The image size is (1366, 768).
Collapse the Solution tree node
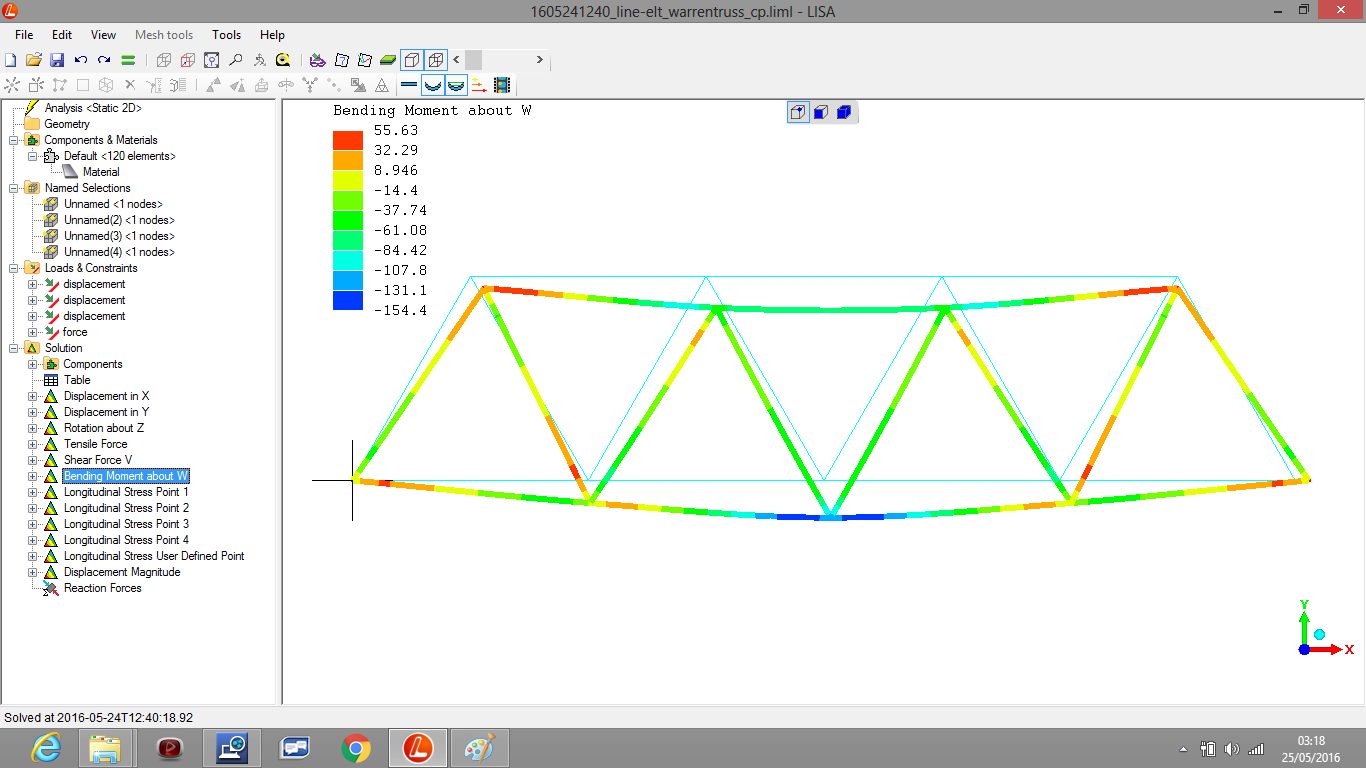coord(13,348)
